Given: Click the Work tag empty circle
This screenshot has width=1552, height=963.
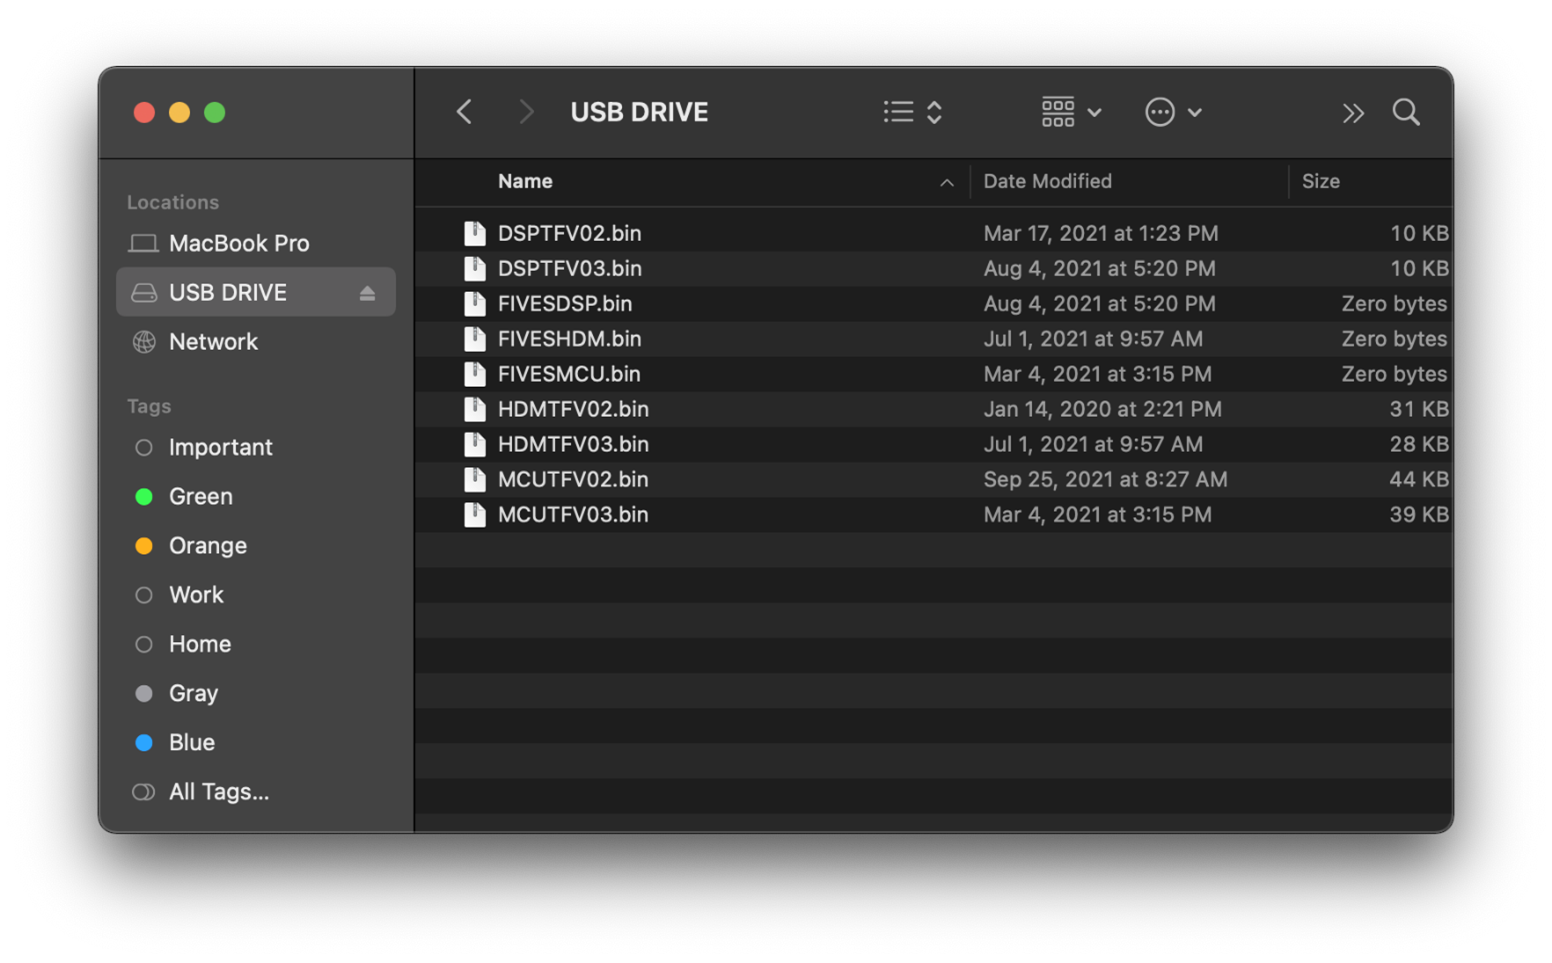Looking at the screenshot, I should pyautogui.click(x=144, y=595).
